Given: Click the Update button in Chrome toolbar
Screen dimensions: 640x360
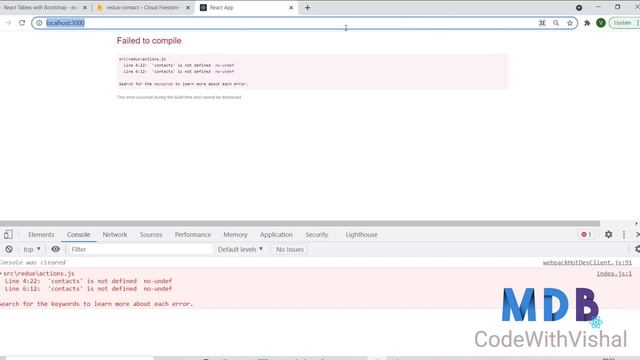Looking at the screenshot, I should [x=622, y=23].
